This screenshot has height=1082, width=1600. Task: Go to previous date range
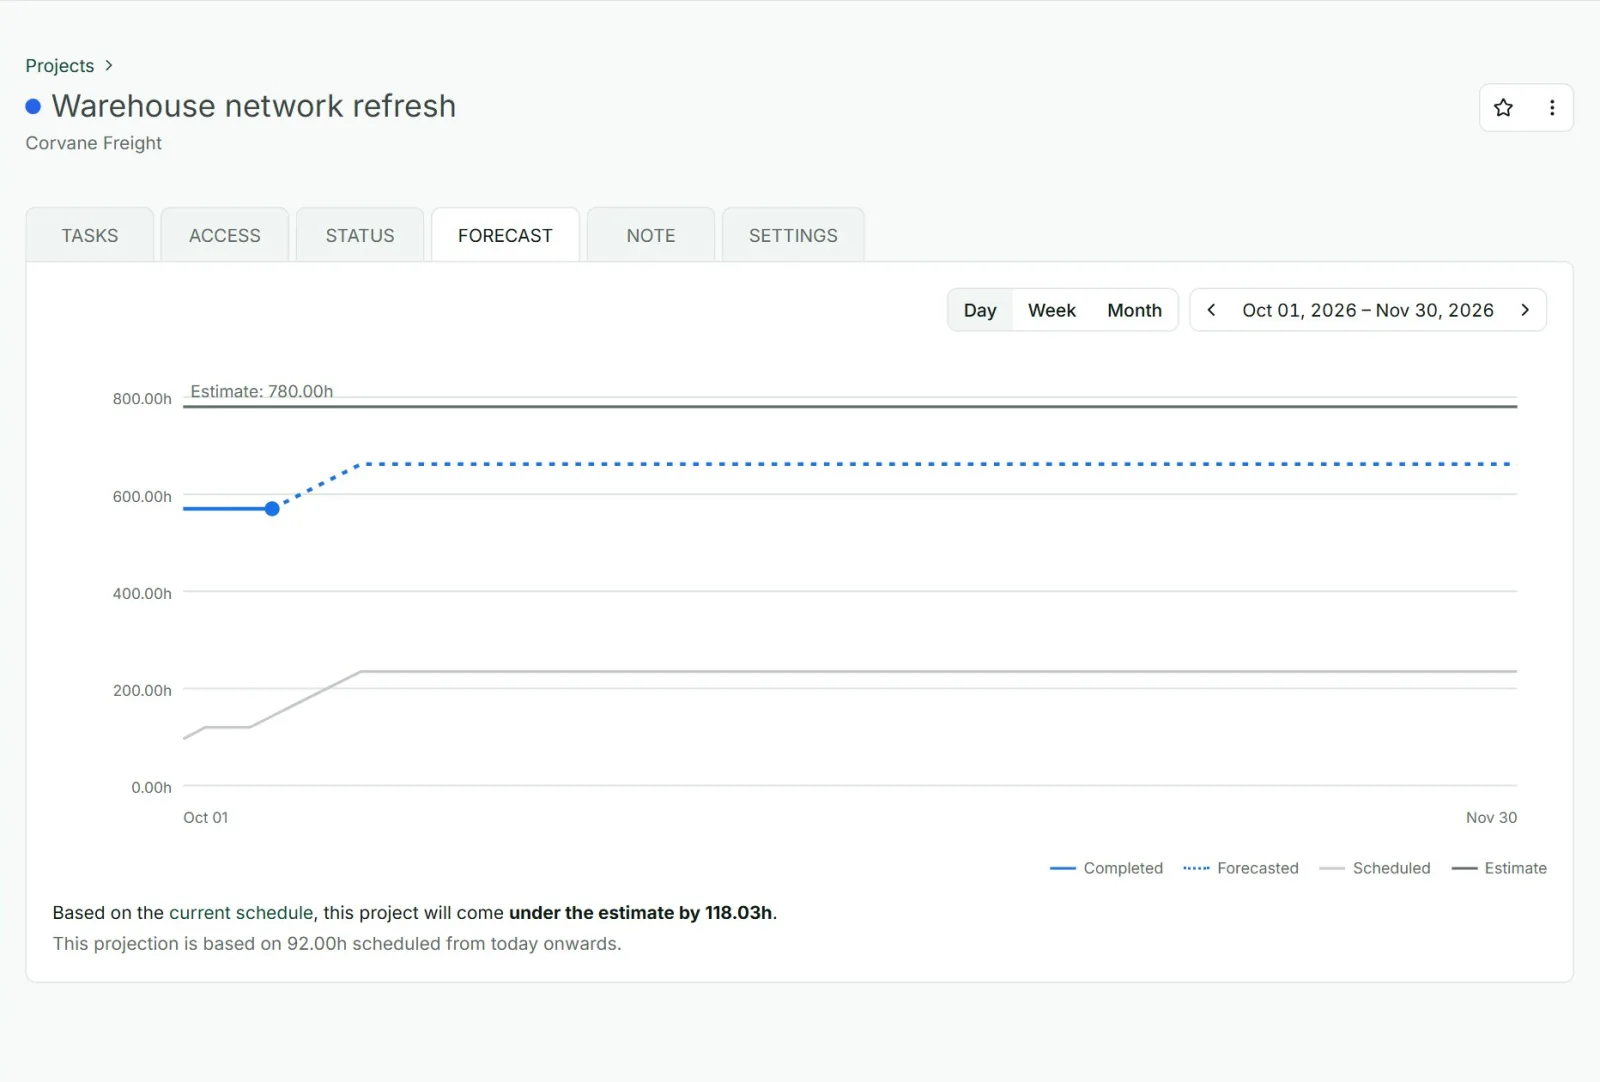point(1211,310)
